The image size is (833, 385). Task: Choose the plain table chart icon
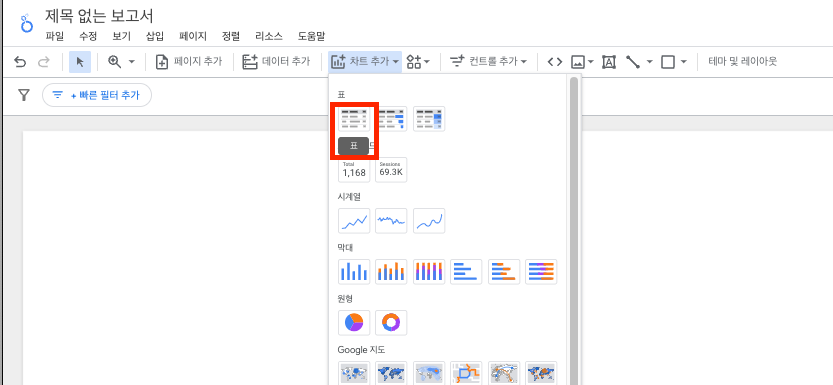[354, 119]
